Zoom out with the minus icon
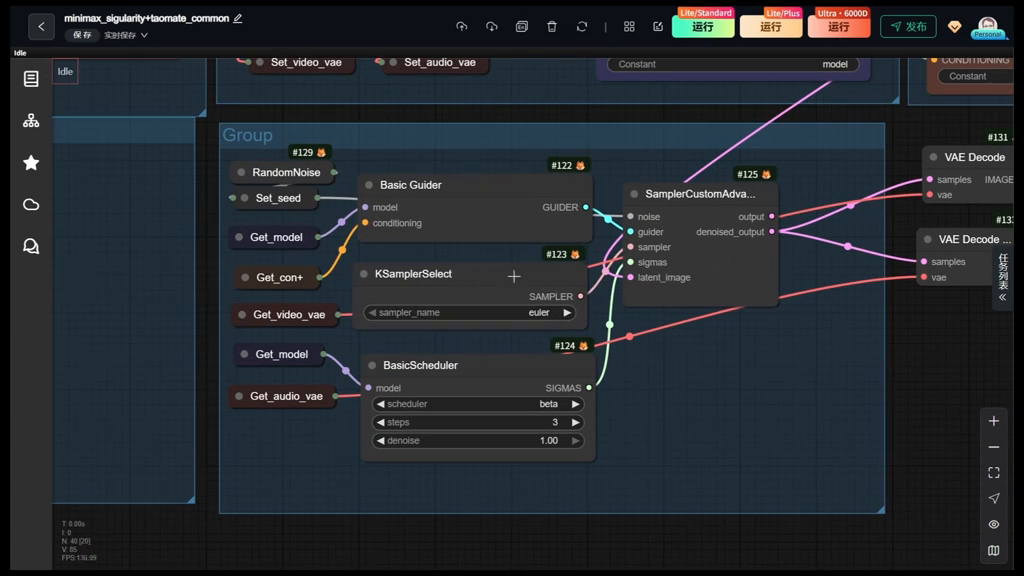This screenshot has width=1024, height=576. coord(994,447)
